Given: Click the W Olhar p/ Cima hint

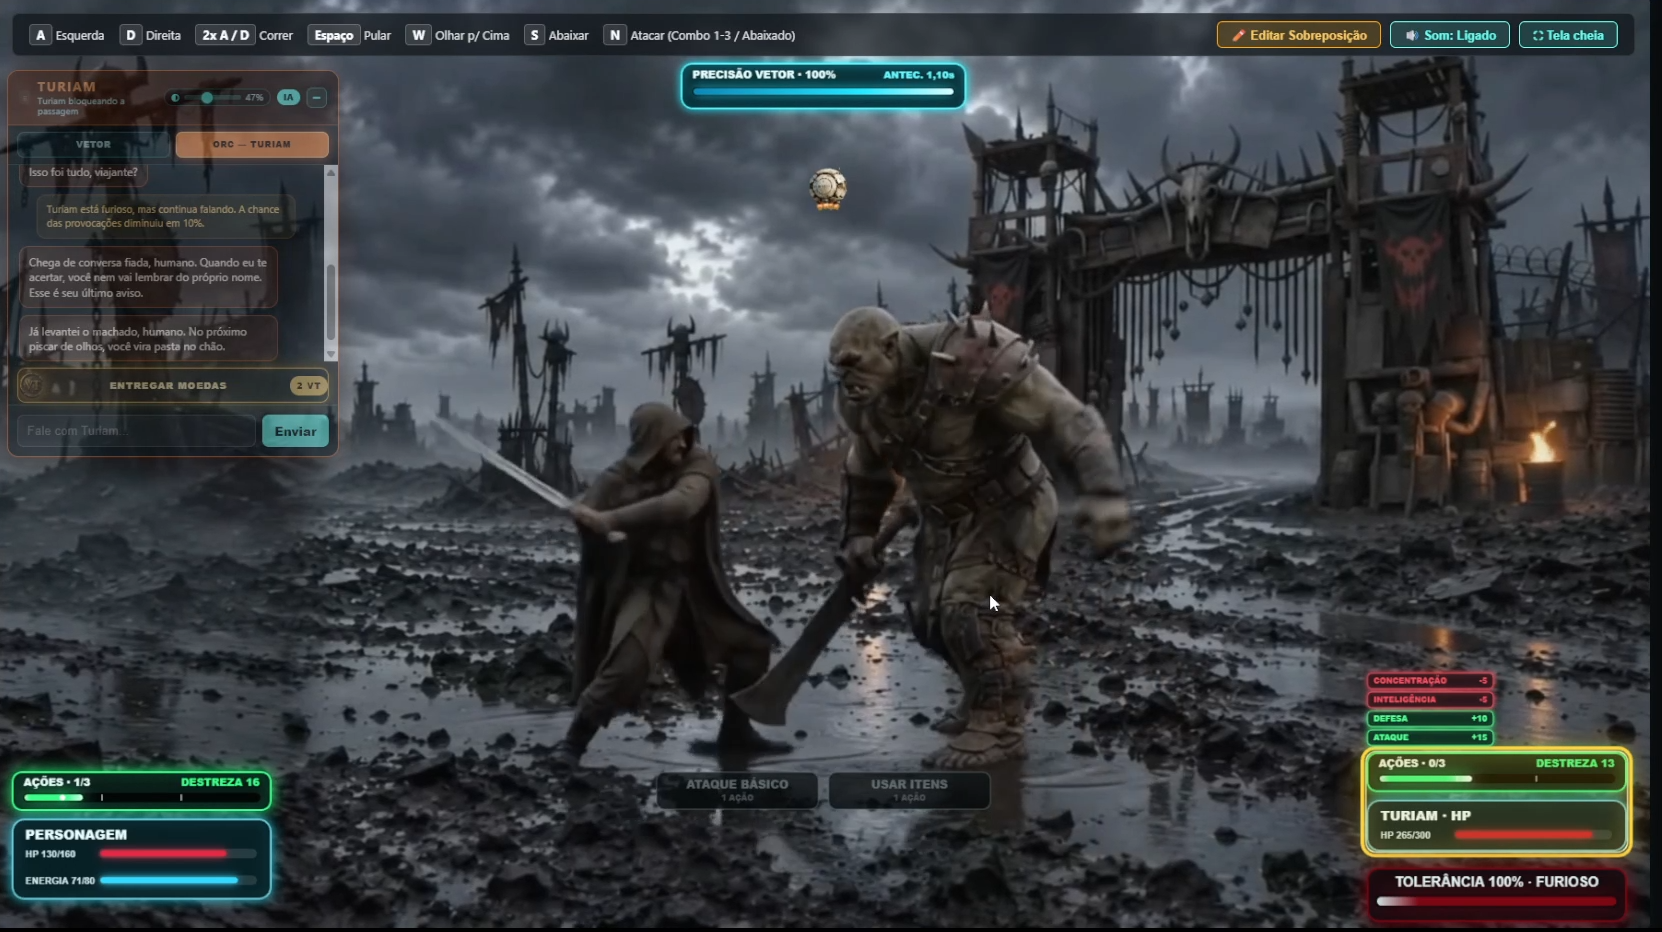Looking at the screenshot, I should [x=458, y=35].
